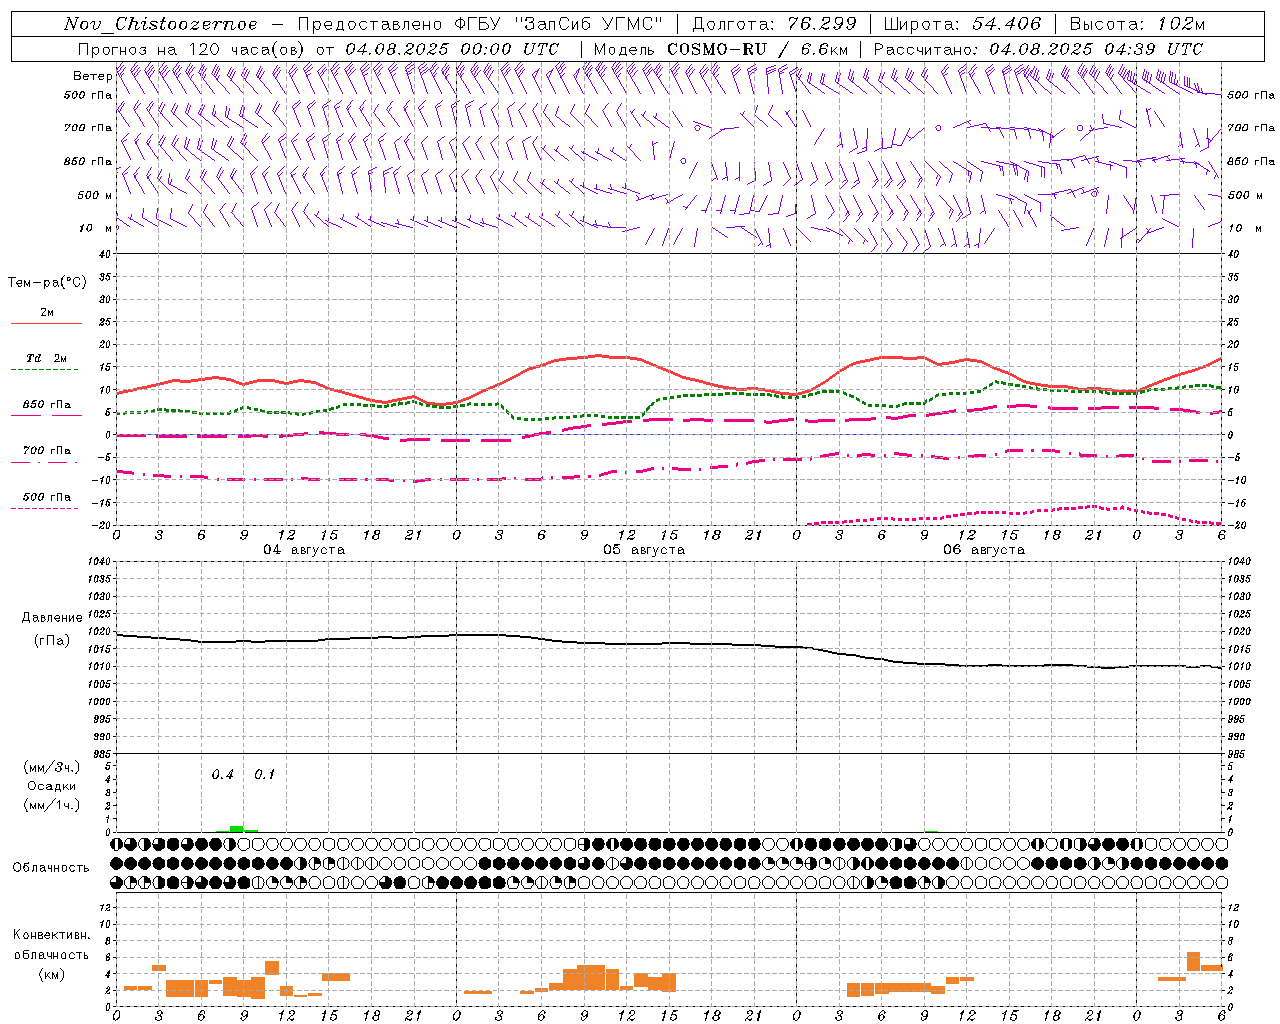Viewport: 1280px width, 1024px height.
Task: Click the 500 м wind level label on left
Action: tap(95, 195)
